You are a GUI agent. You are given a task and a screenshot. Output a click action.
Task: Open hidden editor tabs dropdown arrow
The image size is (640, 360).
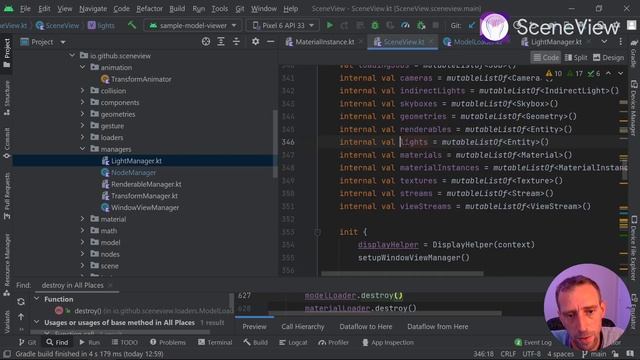point(604,42)
